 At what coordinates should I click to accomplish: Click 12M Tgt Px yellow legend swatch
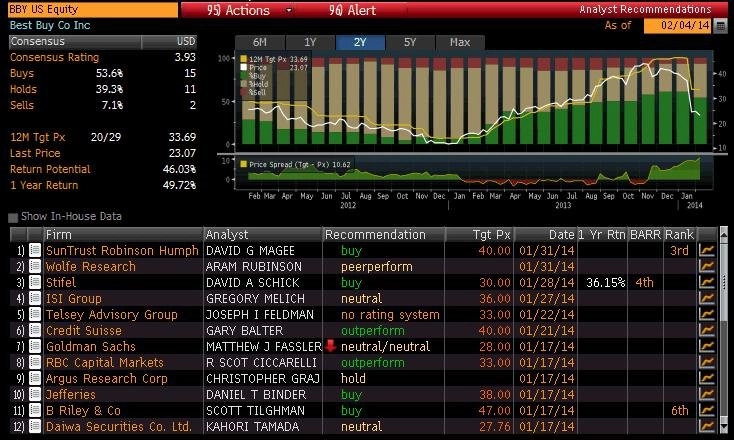coord(243,59)
